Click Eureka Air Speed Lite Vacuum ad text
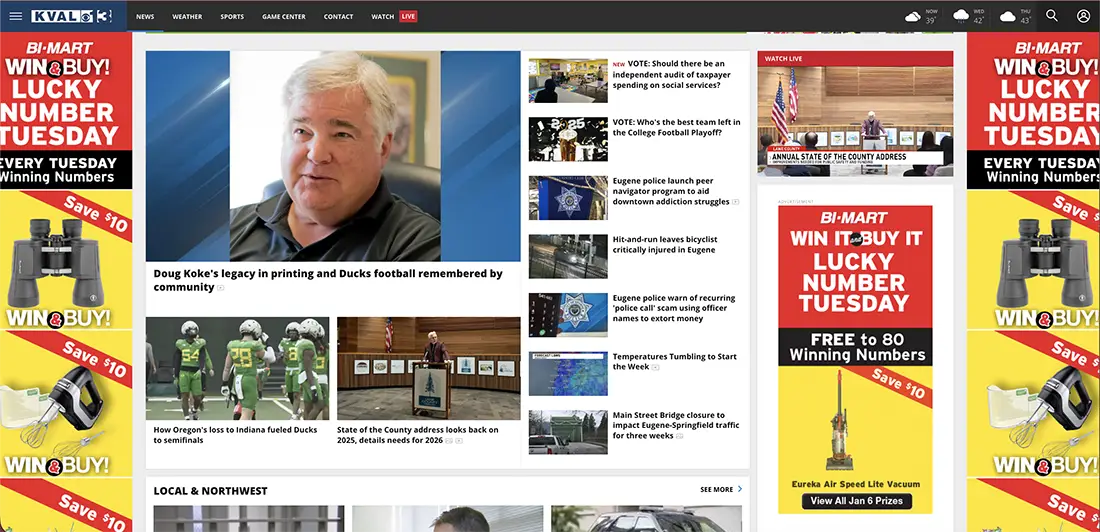The width and height of the screenshot is (1100, 532). coord(855,484)
